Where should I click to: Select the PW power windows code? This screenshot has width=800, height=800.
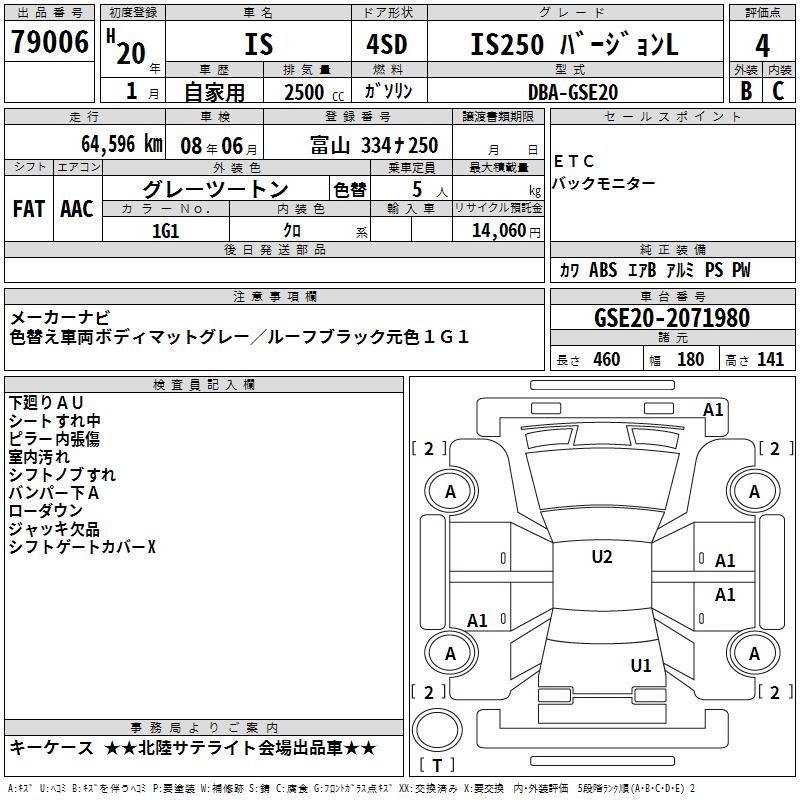741,270
